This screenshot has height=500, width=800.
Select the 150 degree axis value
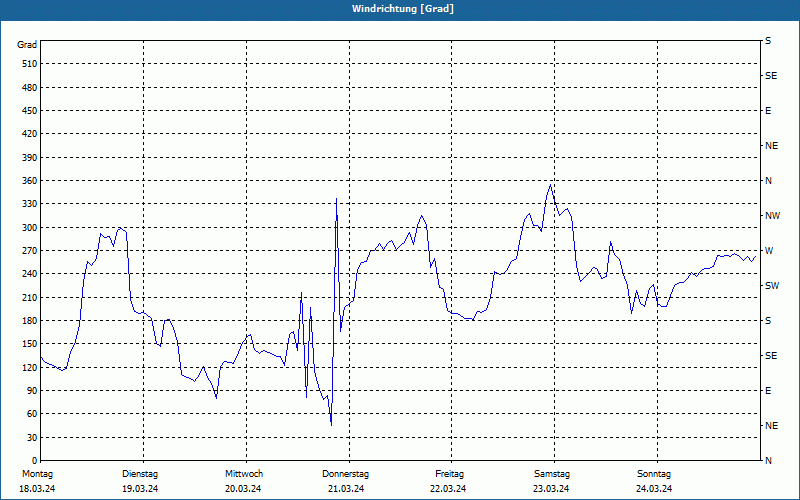(30, 344)
